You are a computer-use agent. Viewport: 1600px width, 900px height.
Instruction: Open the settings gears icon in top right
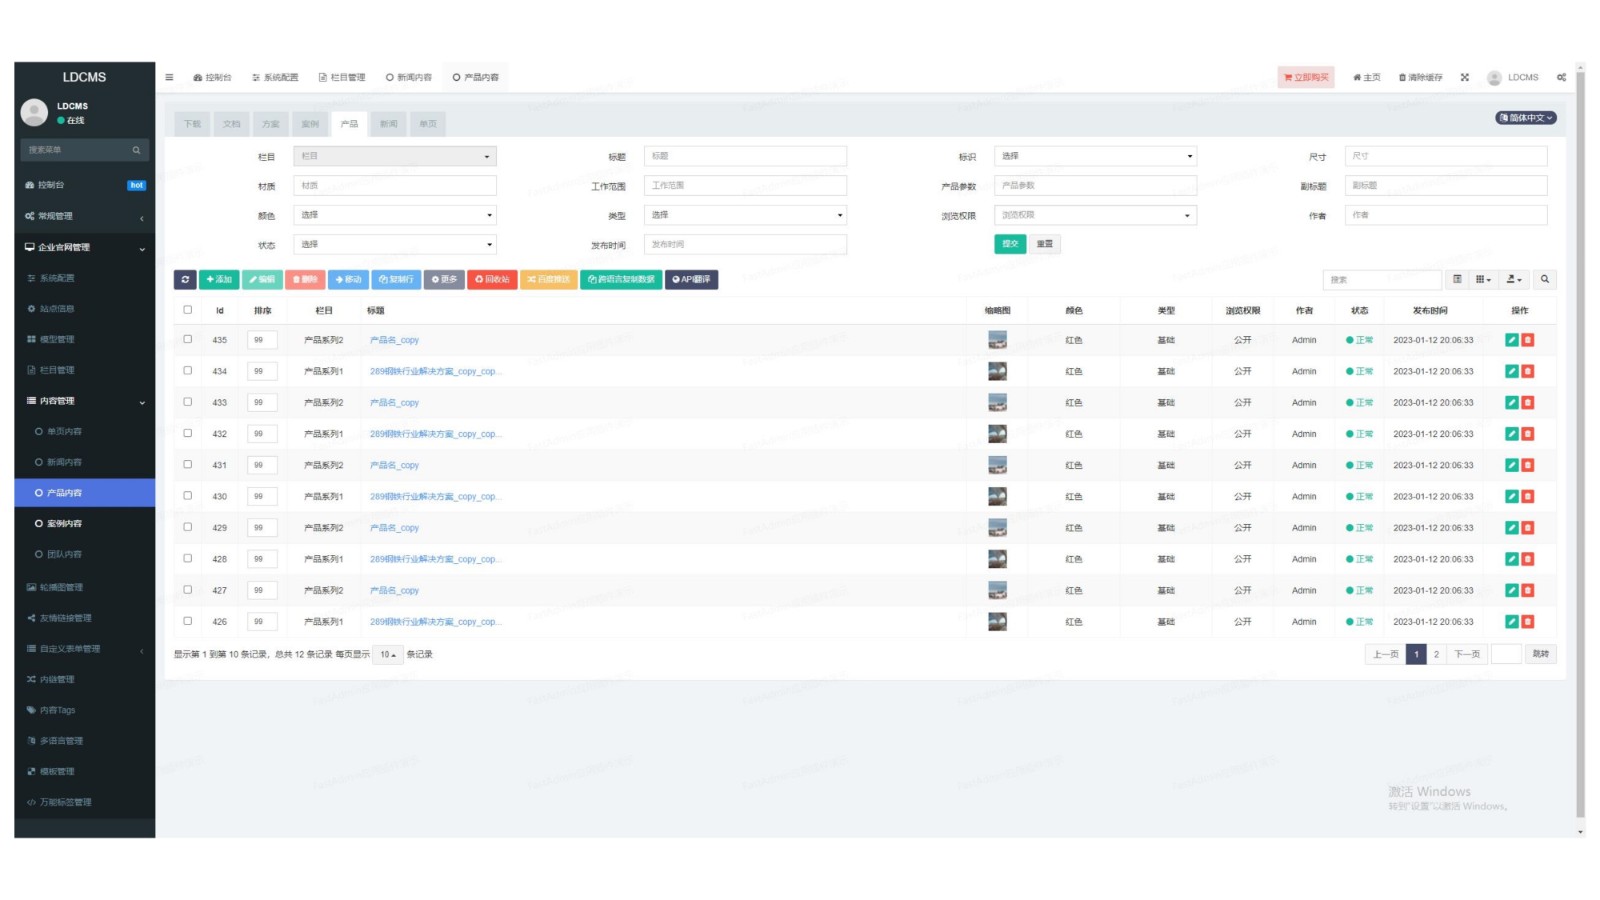coord(1561,77)
